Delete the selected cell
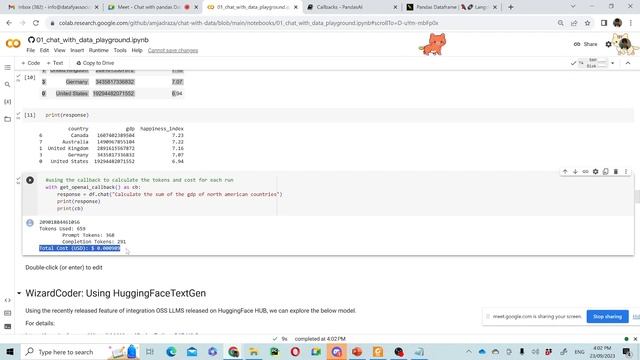This screenshot has width=640, height=360. pyautogui.click(x=616, y=171)
